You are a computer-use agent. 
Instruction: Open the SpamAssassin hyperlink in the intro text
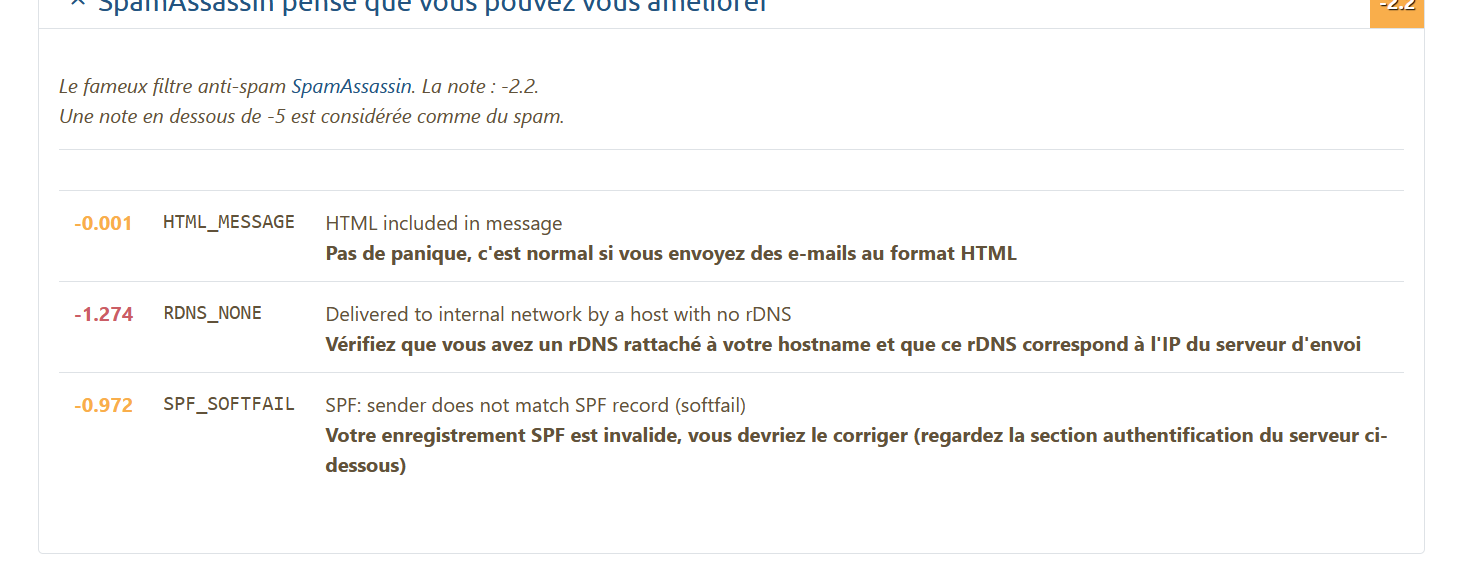352,87
